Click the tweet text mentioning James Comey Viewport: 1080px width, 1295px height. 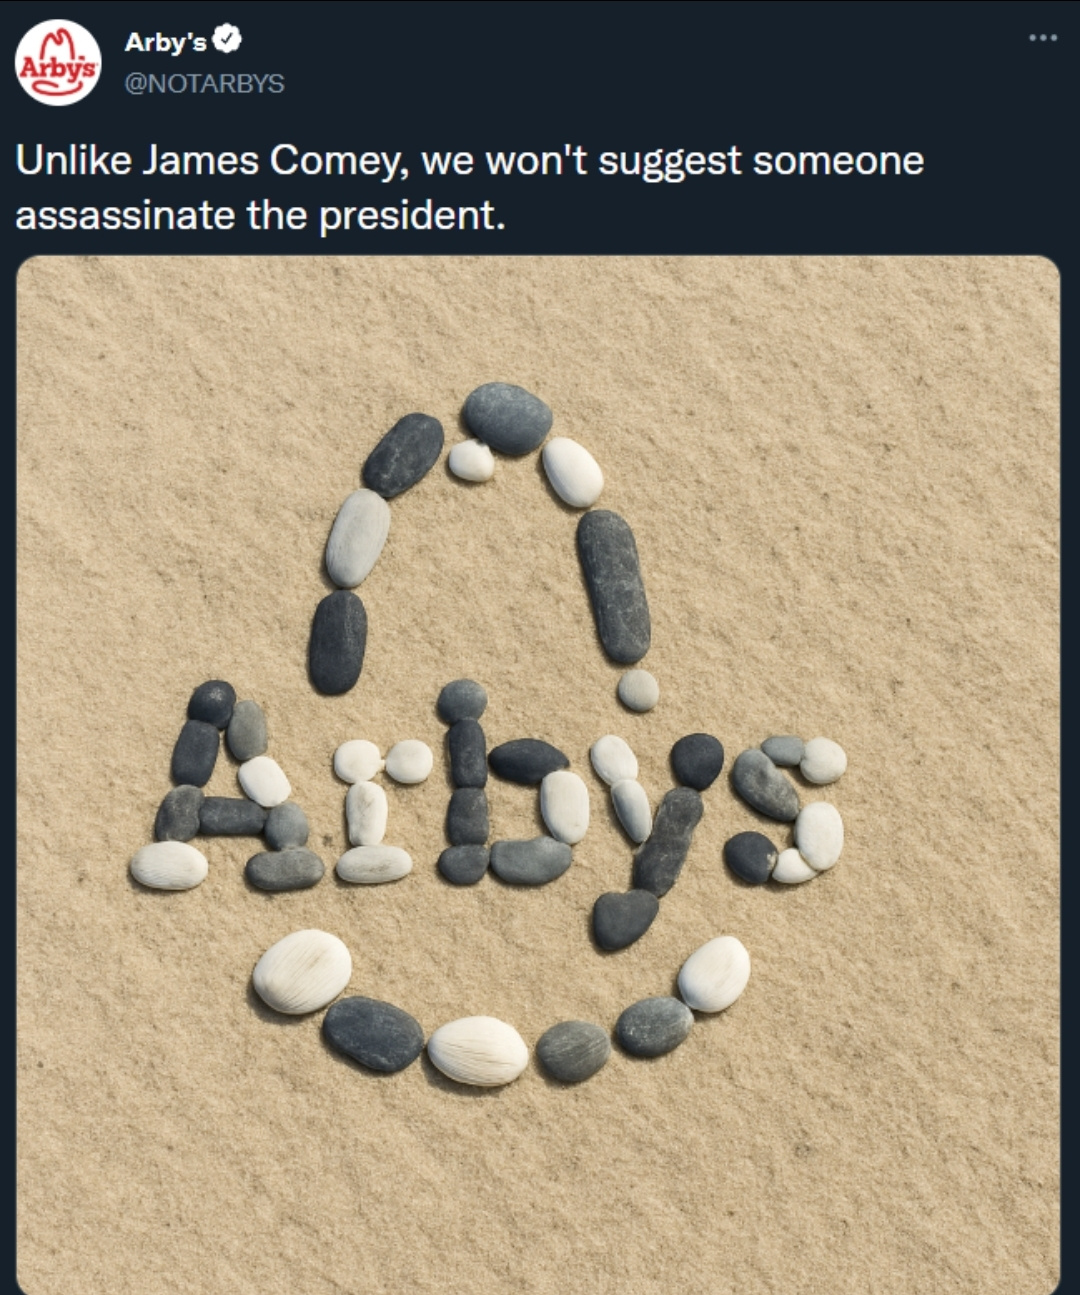(469, 187)
